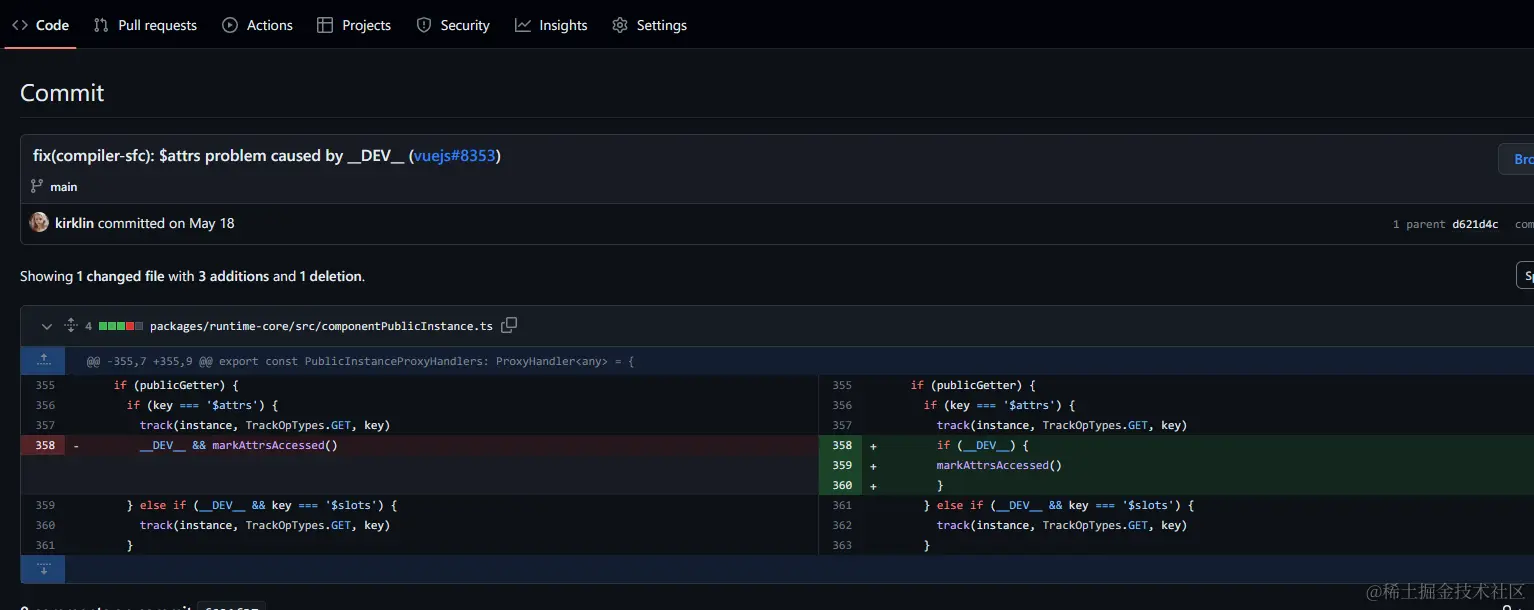This screenshot has height=610, width=1534.
Task: Select added line number 359
Action: click(842, 465)
